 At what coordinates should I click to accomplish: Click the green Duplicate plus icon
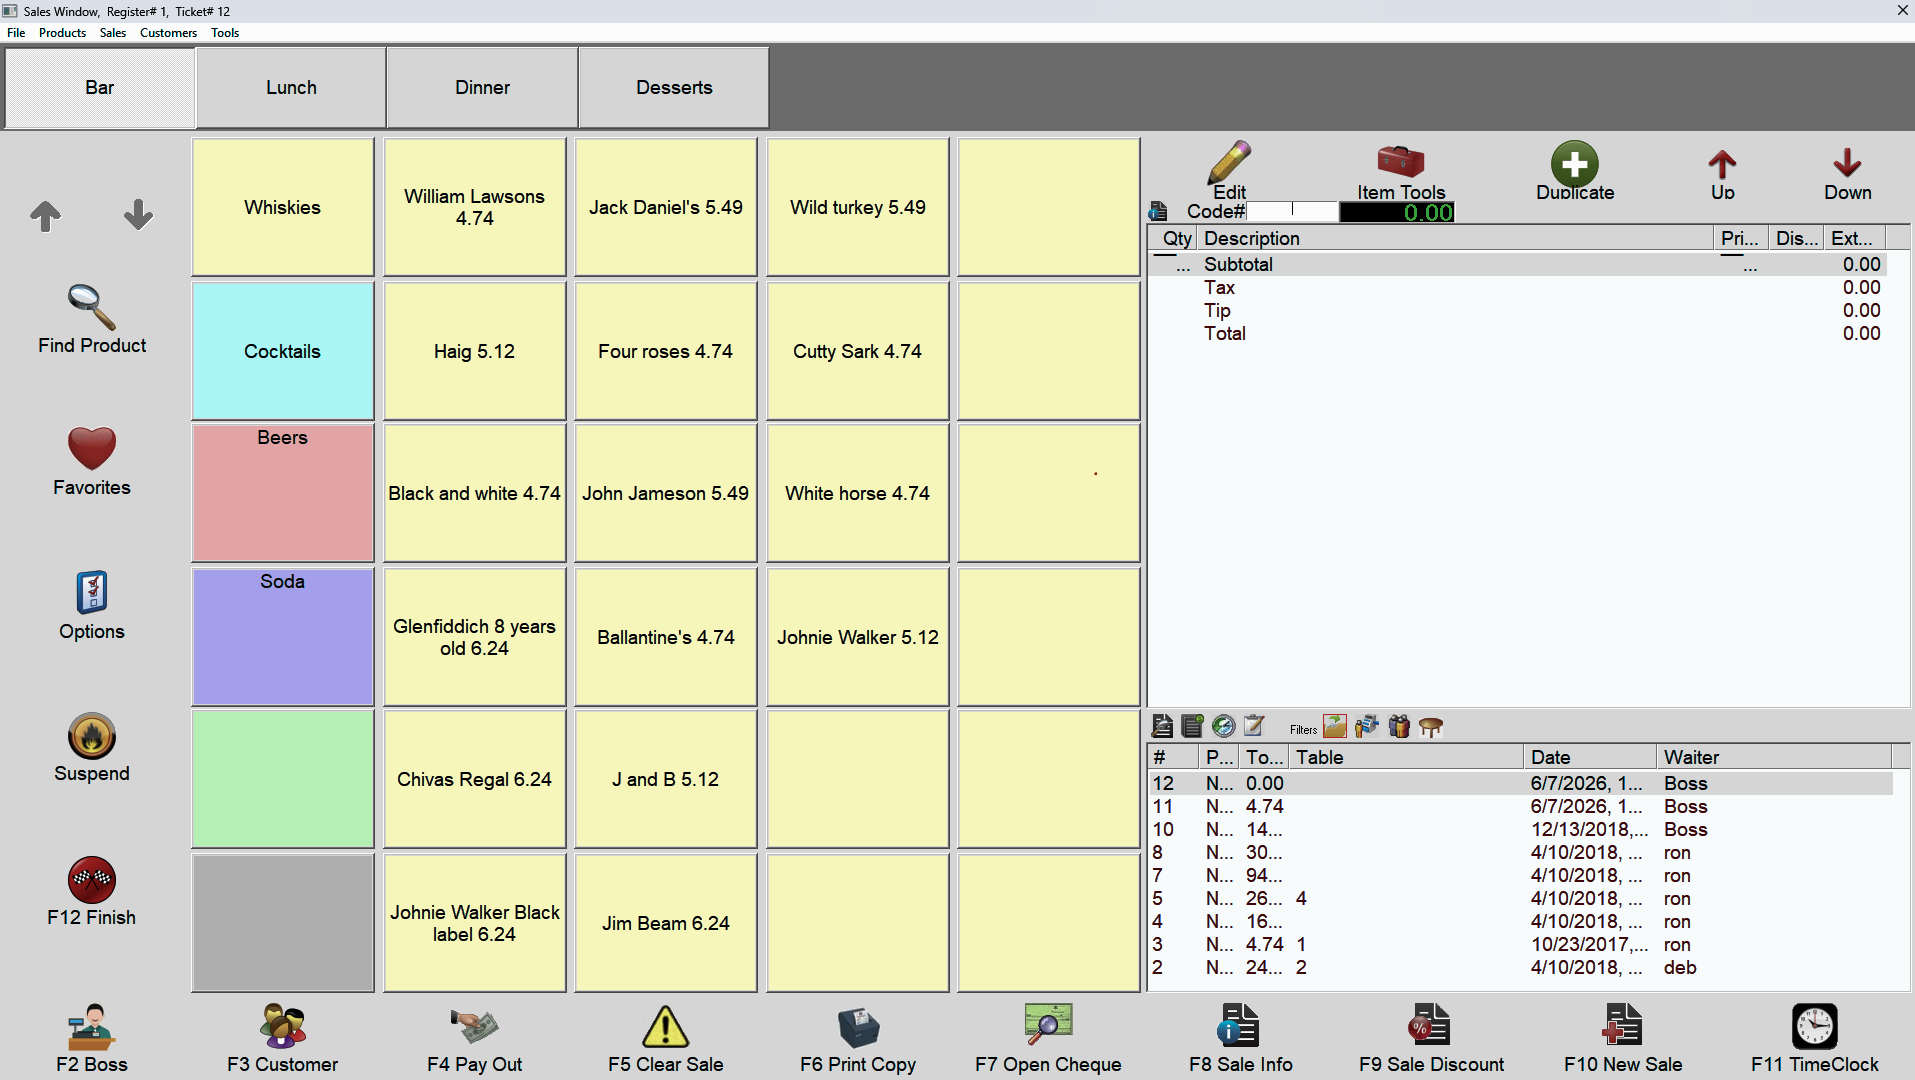coord(1575,163)
